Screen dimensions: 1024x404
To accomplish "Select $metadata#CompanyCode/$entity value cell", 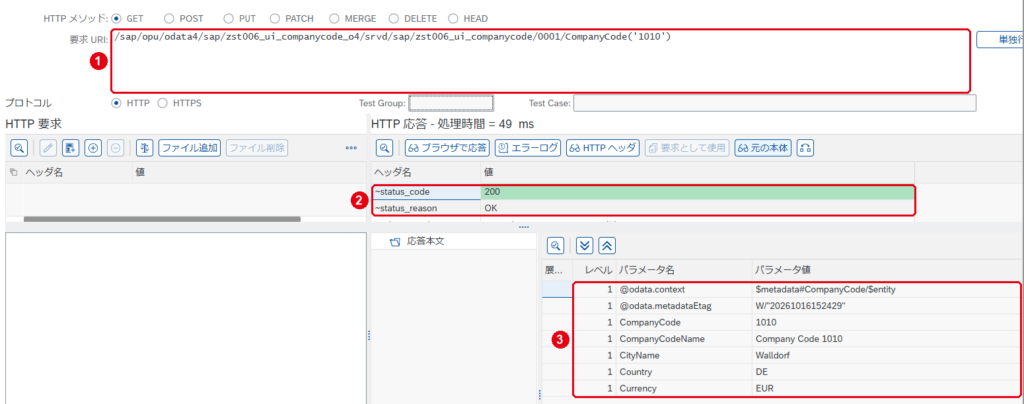I will (x=886, y=290).
